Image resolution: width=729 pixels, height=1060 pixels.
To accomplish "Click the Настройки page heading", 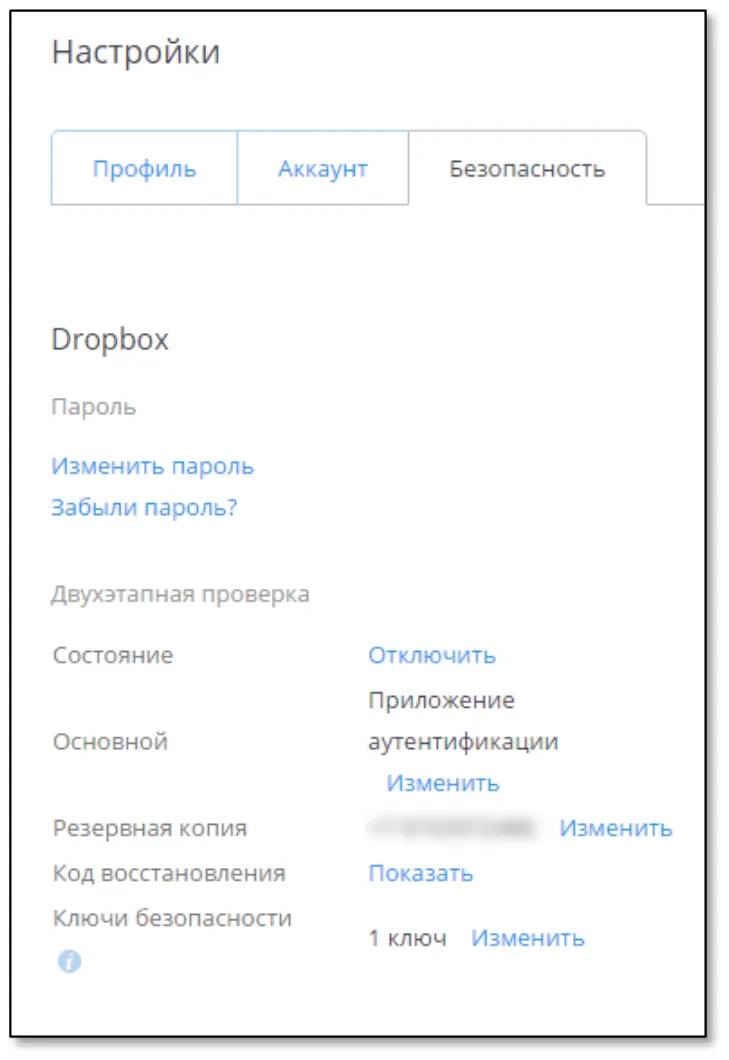I will click(136, 52).
